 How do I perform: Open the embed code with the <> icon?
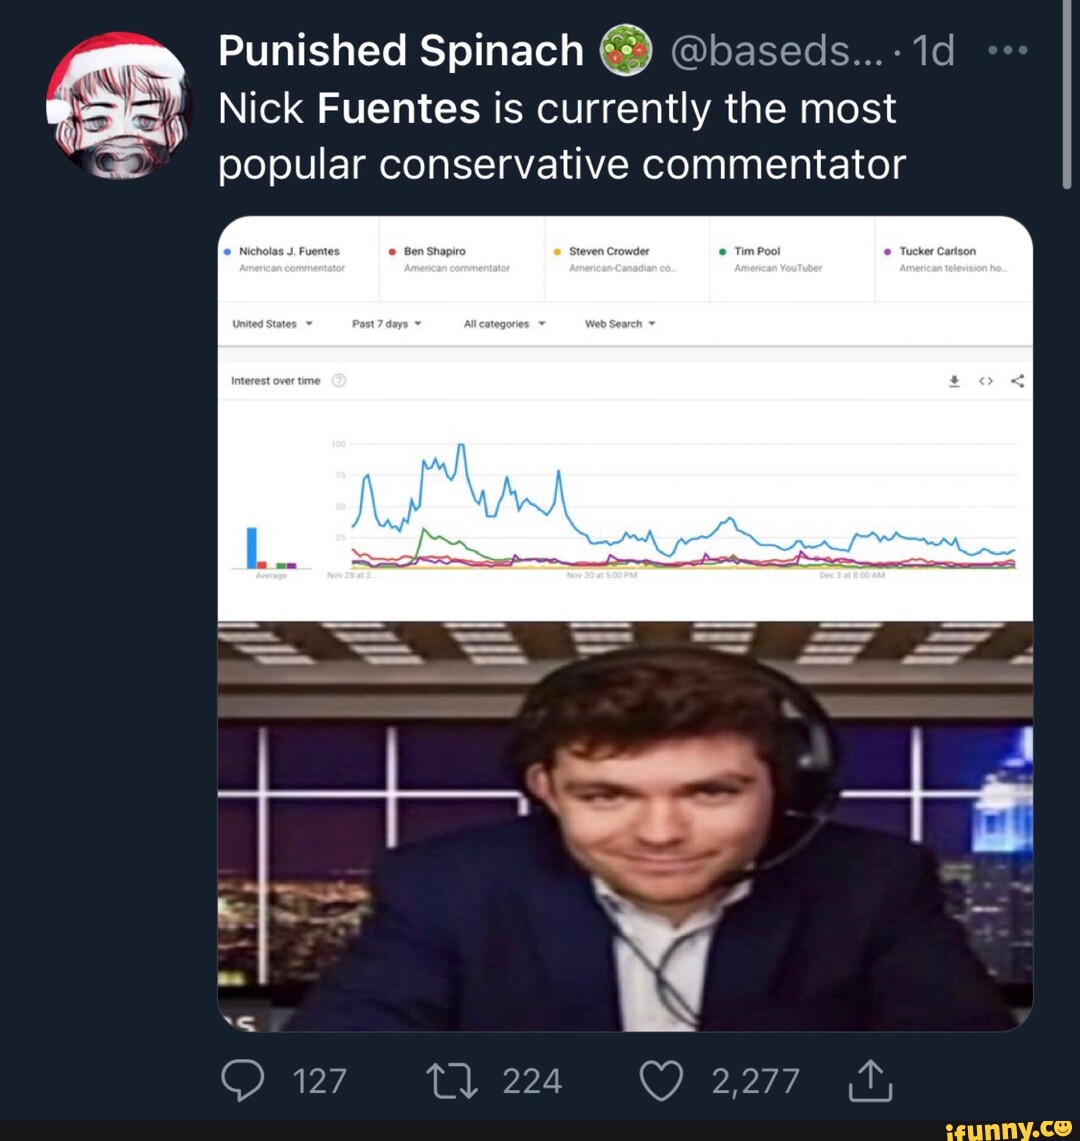click(984, 380)
